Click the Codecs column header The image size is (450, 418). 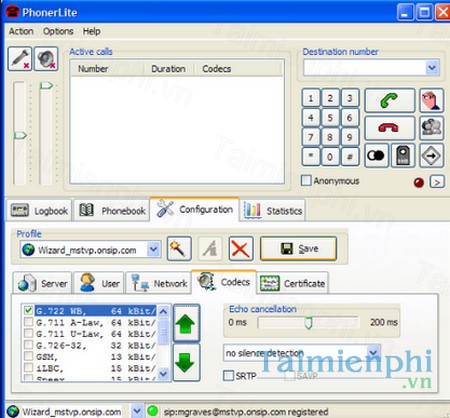click(238, 69)
